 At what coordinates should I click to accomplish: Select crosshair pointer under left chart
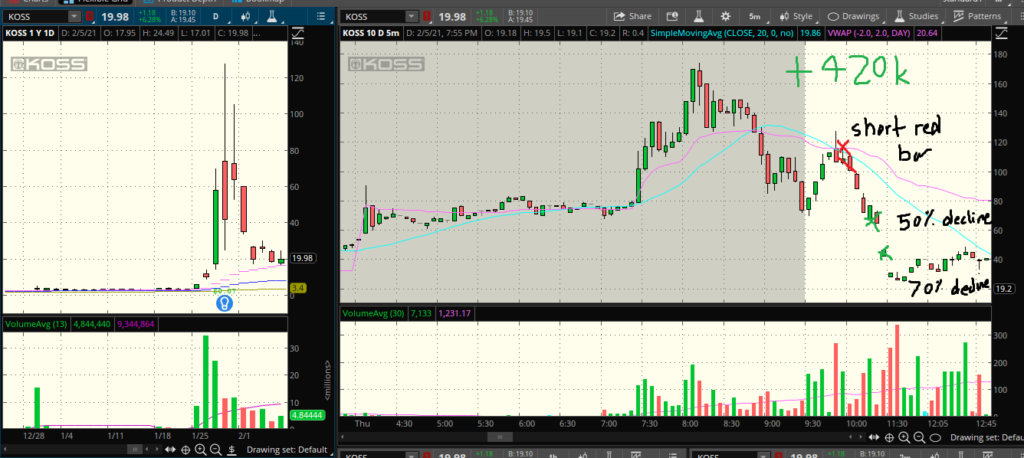click(185, 450)
